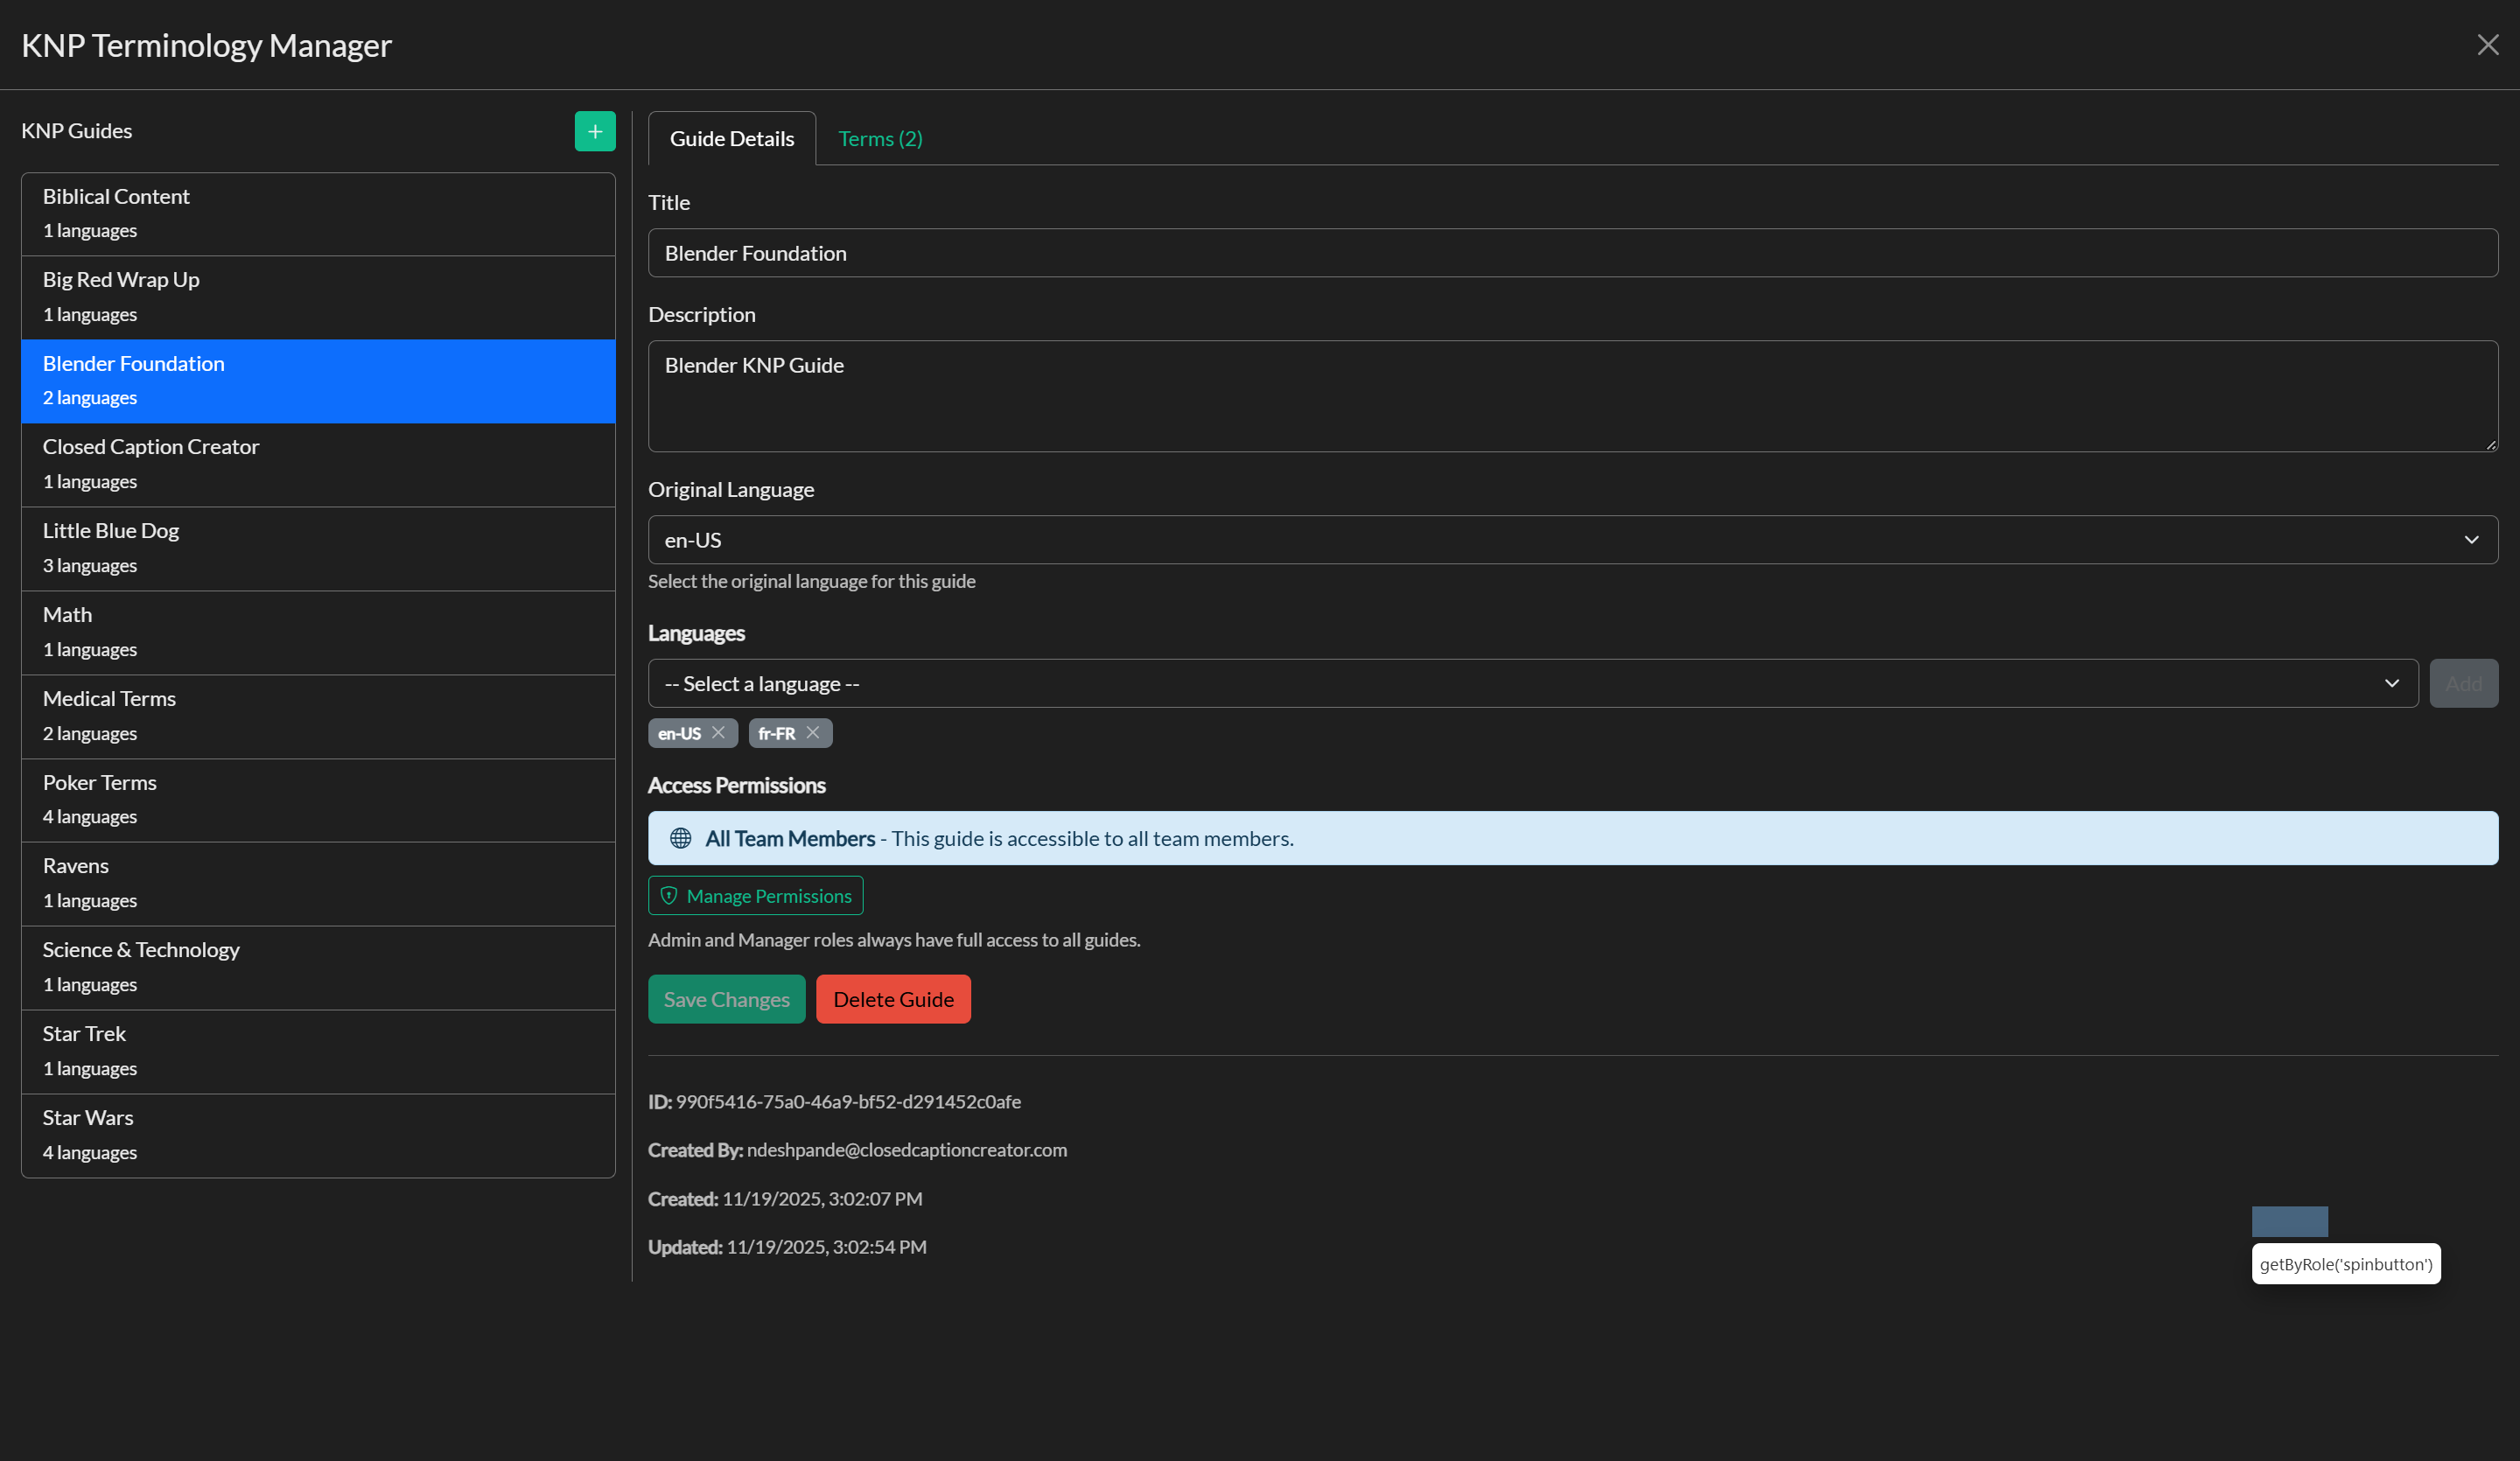This screenshot has width=2520, height=1461.
Task: Select the Big Red Wrap Up guide
Action: [x=318, y=298]
